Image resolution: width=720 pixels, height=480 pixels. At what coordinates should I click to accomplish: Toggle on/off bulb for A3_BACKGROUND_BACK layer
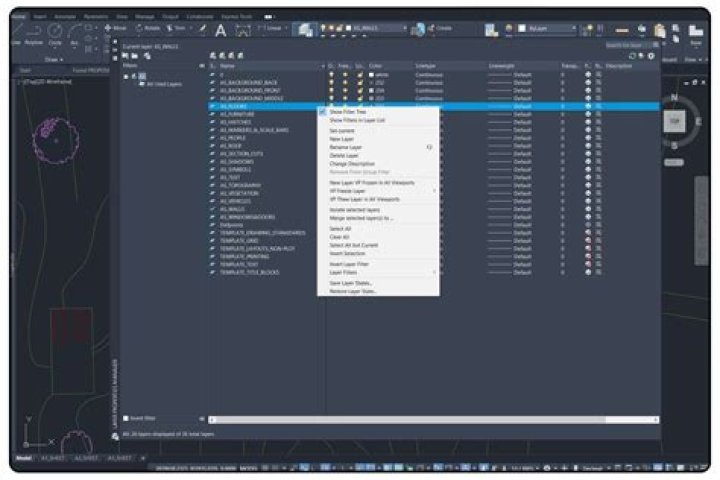click(332, 81)
